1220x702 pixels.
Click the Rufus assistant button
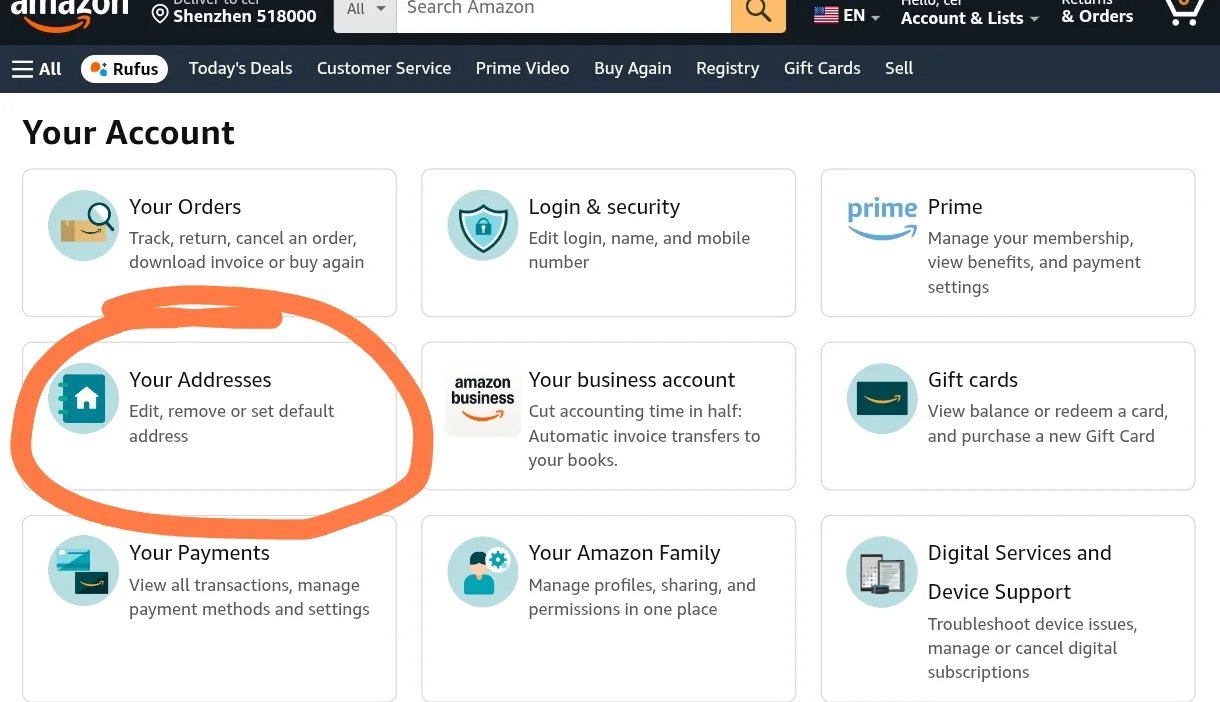pos(124,69)
